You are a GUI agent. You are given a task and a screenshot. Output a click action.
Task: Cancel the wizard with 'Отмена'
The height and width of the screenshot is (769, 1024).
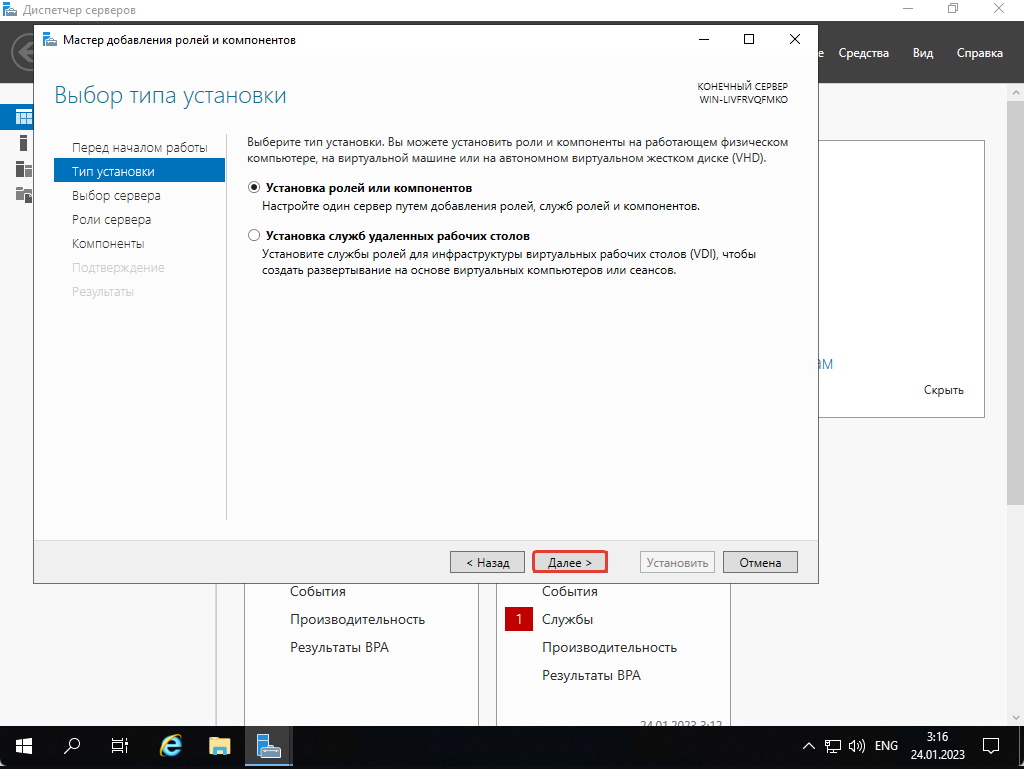(760, 563)
